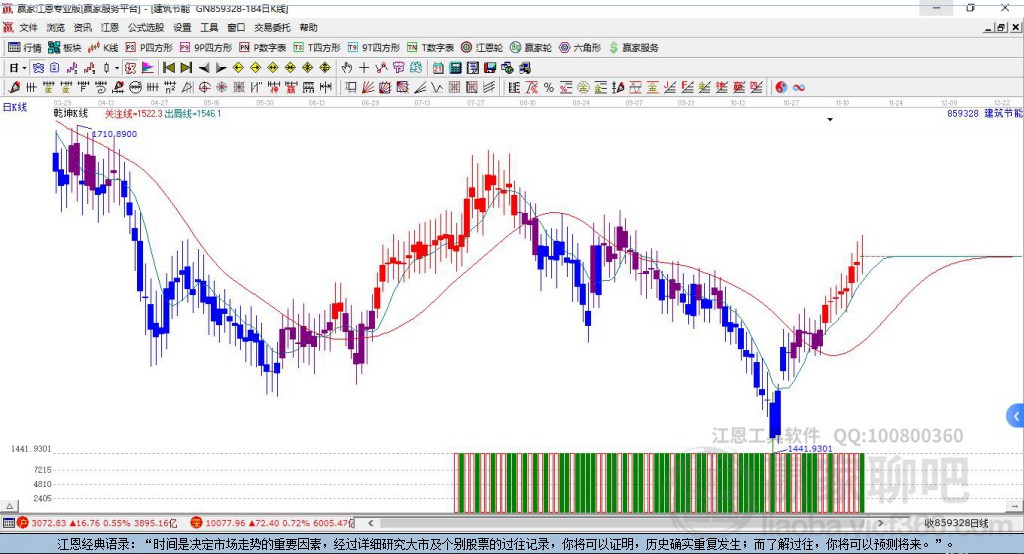Image resolution: width=1024 pixels, height=554 pixels.
Task: Click the small black dropdown triangle on chart
Action: (830, 120)
